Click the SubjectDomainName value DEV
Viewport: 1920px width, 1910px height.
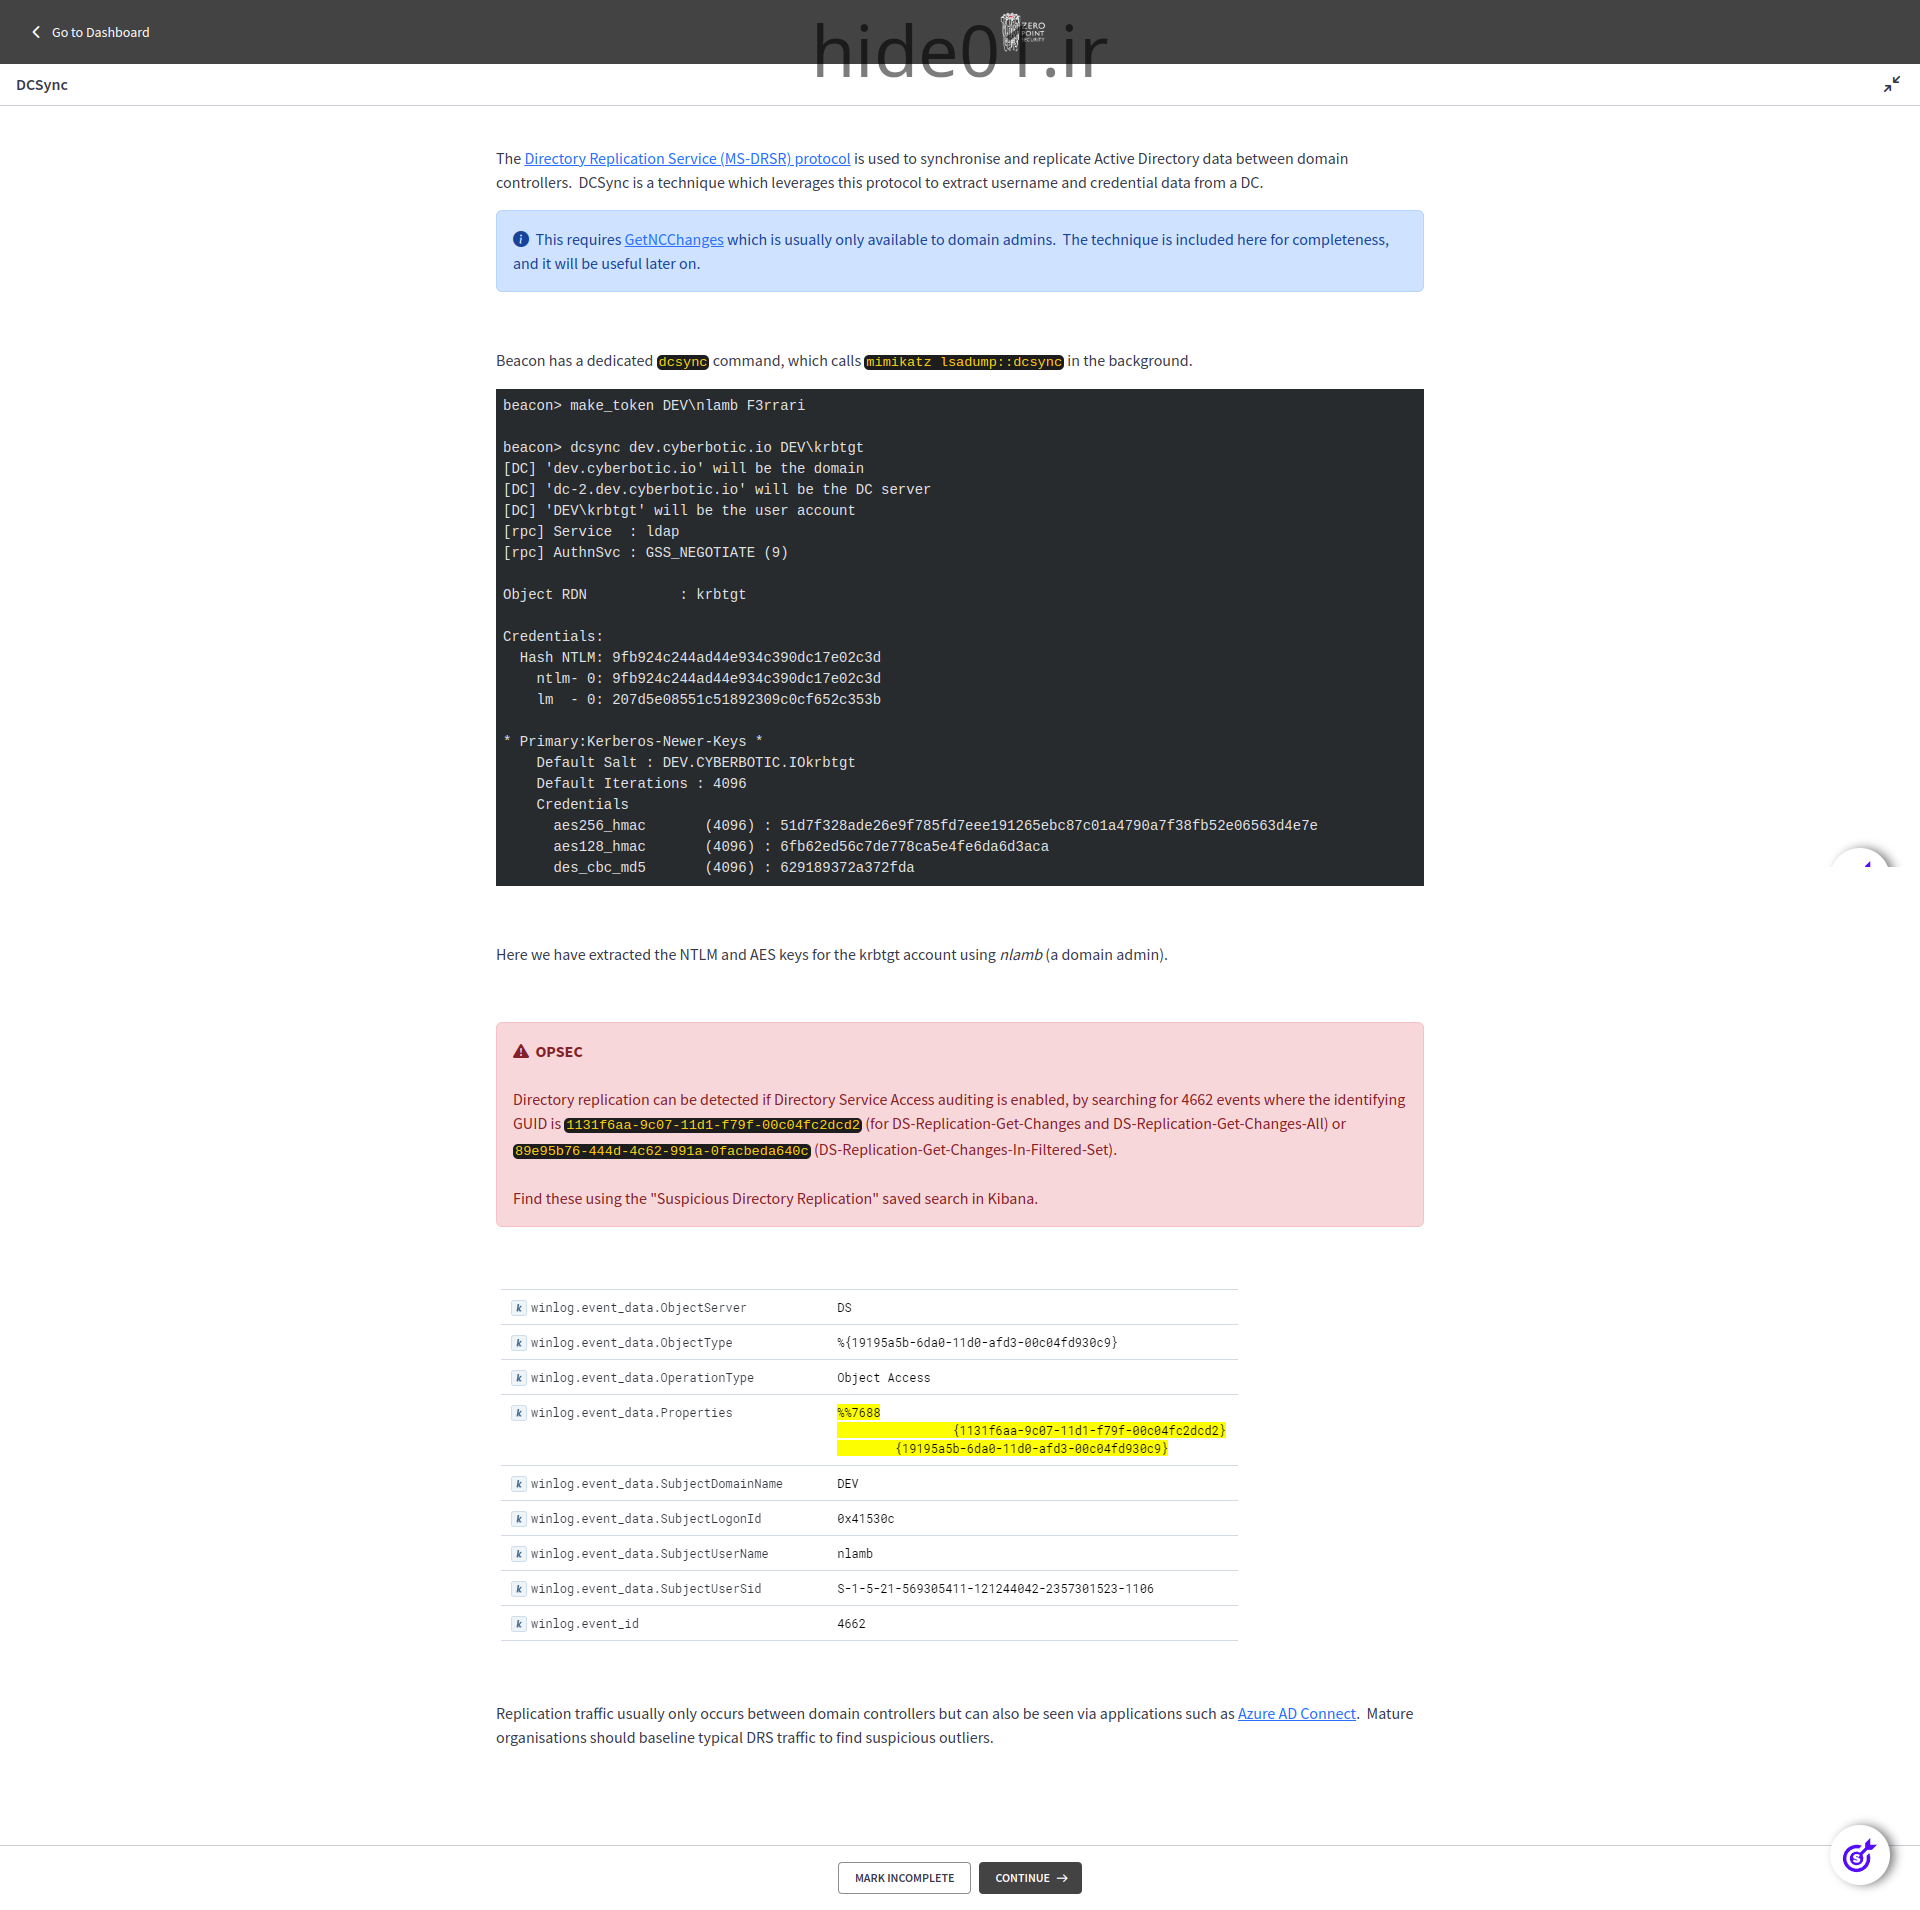tap(848, 1484)
